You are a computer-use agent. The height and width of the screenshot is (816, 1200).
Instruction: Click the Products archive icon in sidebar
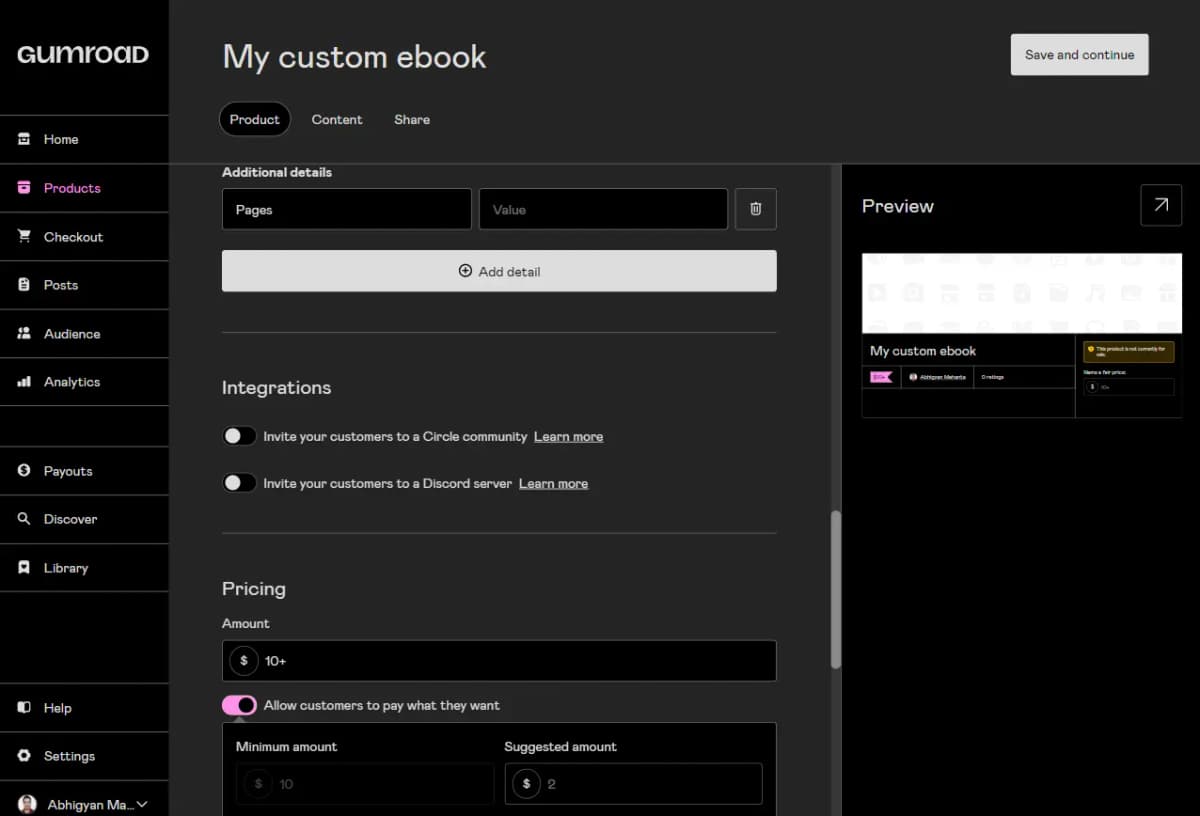pyautogui.click(x=24, y=188)
